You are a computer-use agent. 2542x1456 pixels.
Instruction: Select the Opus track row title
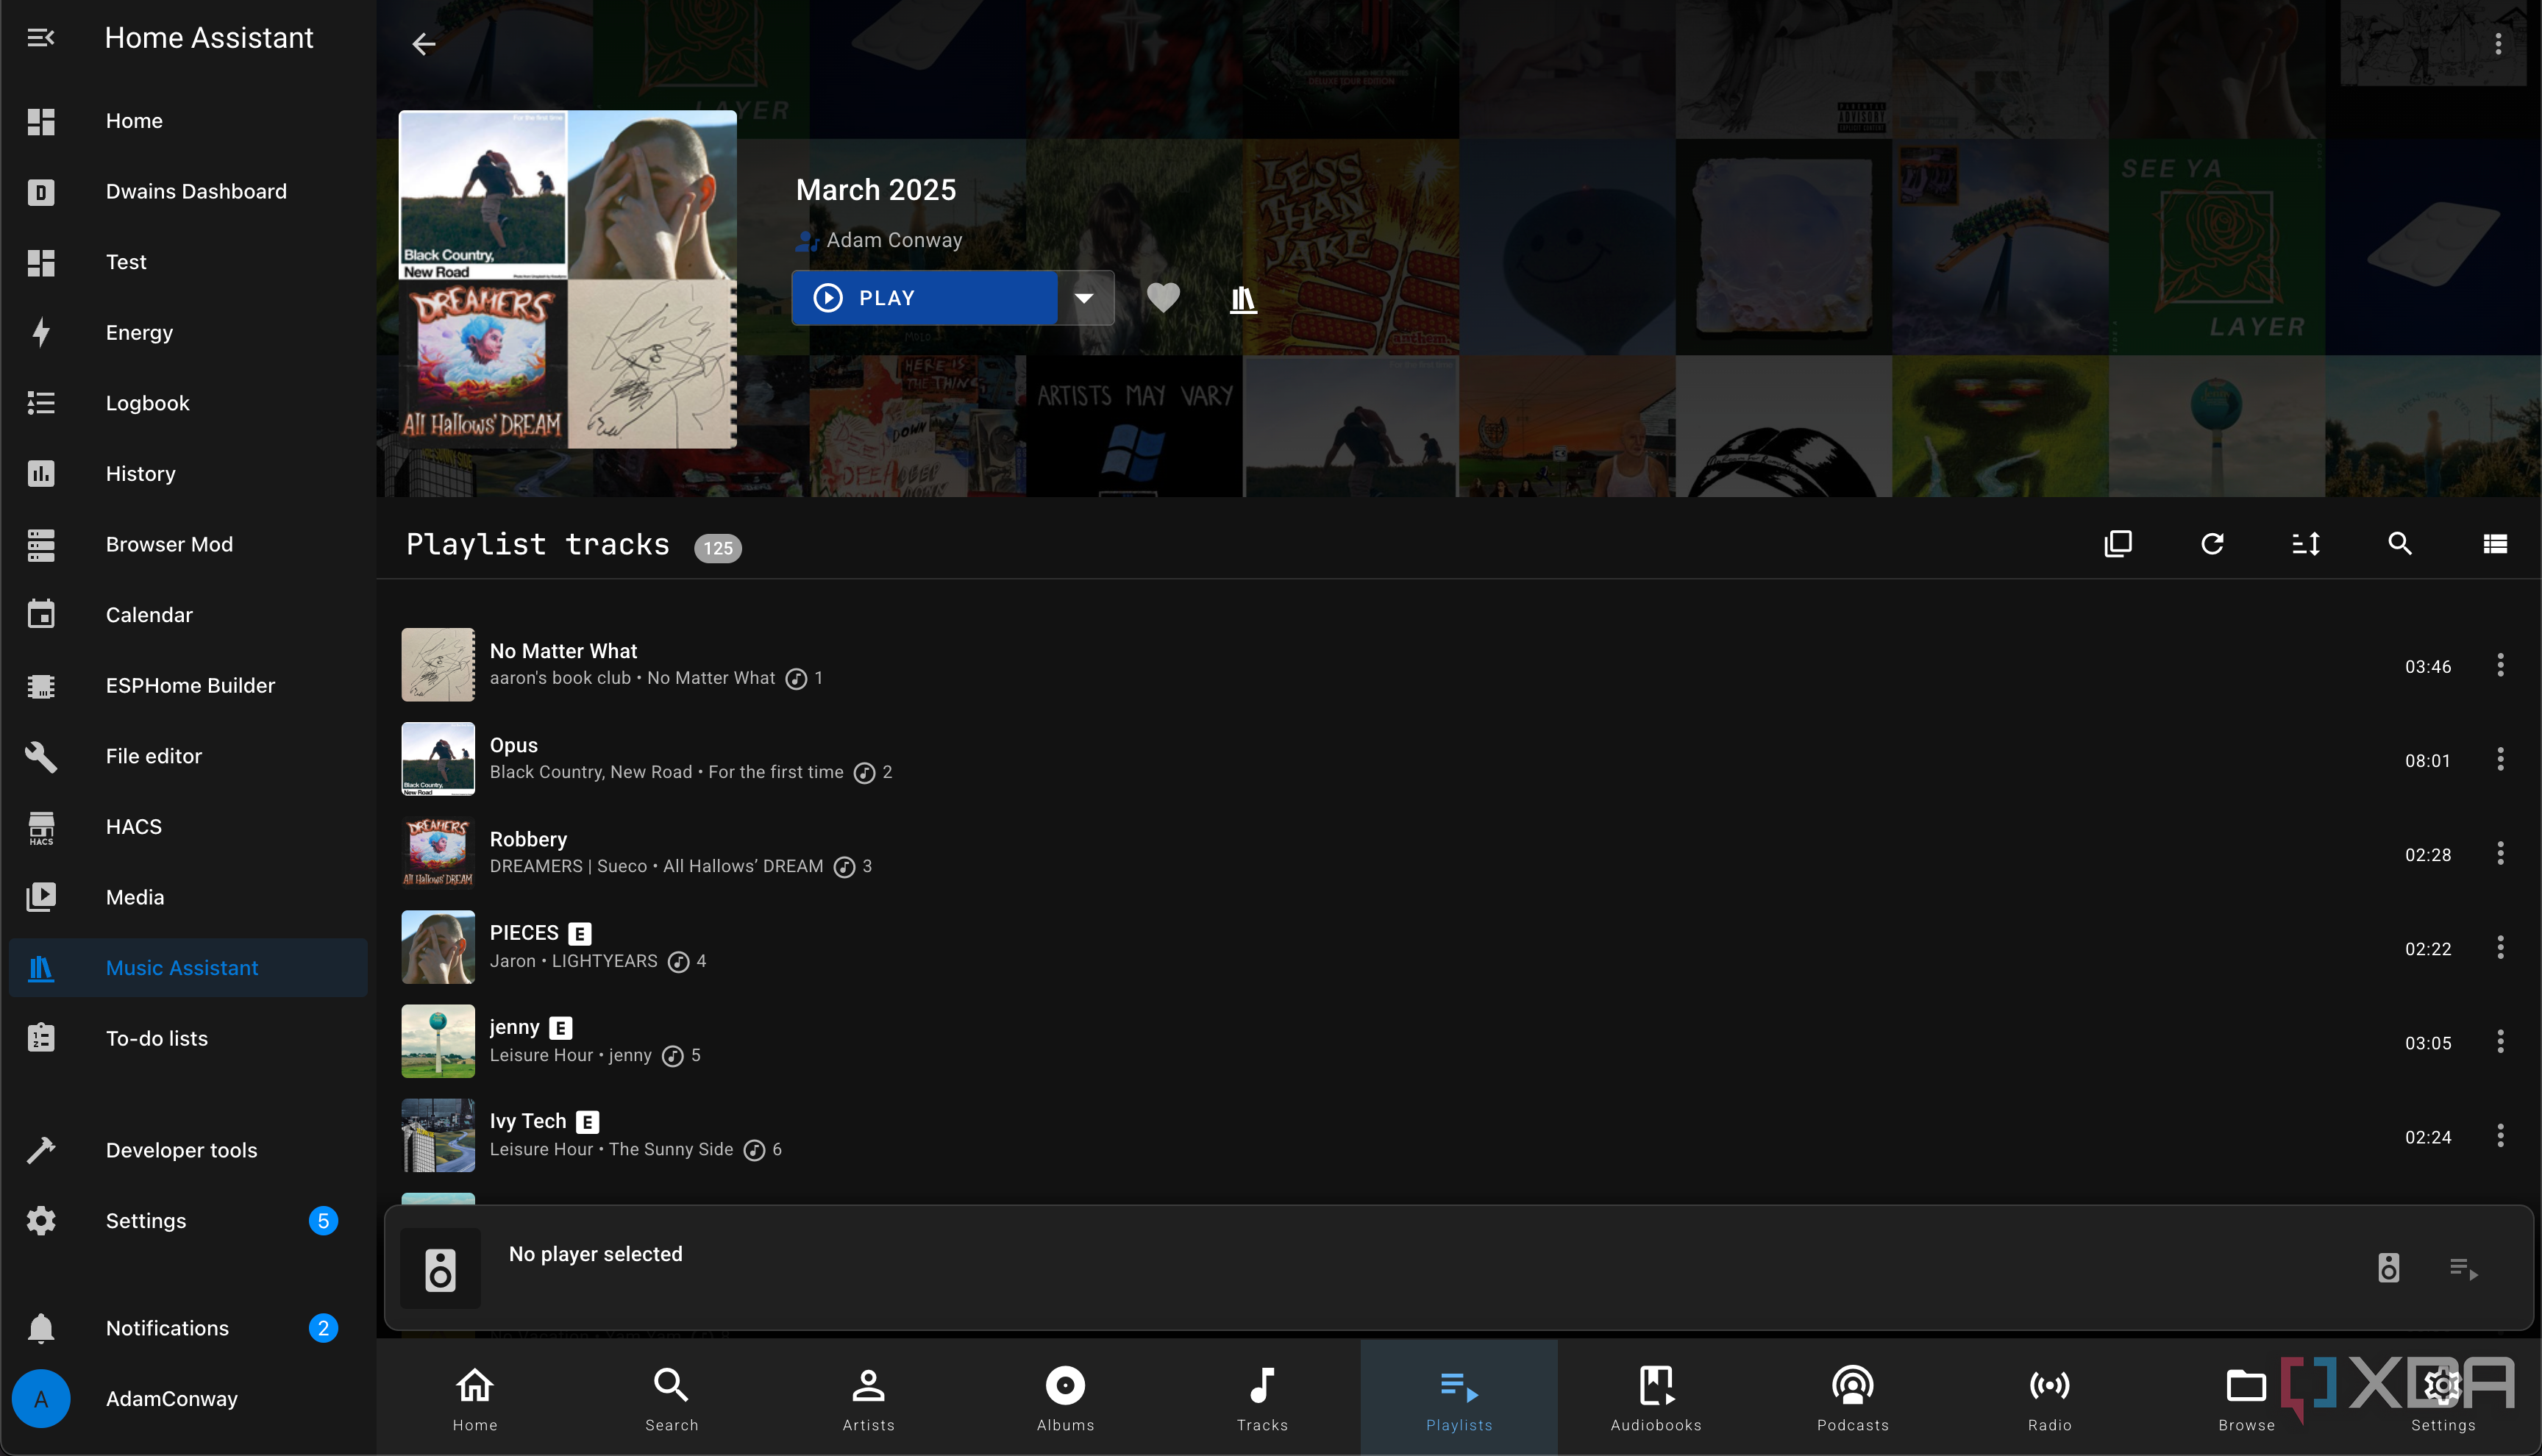[513, 745]
